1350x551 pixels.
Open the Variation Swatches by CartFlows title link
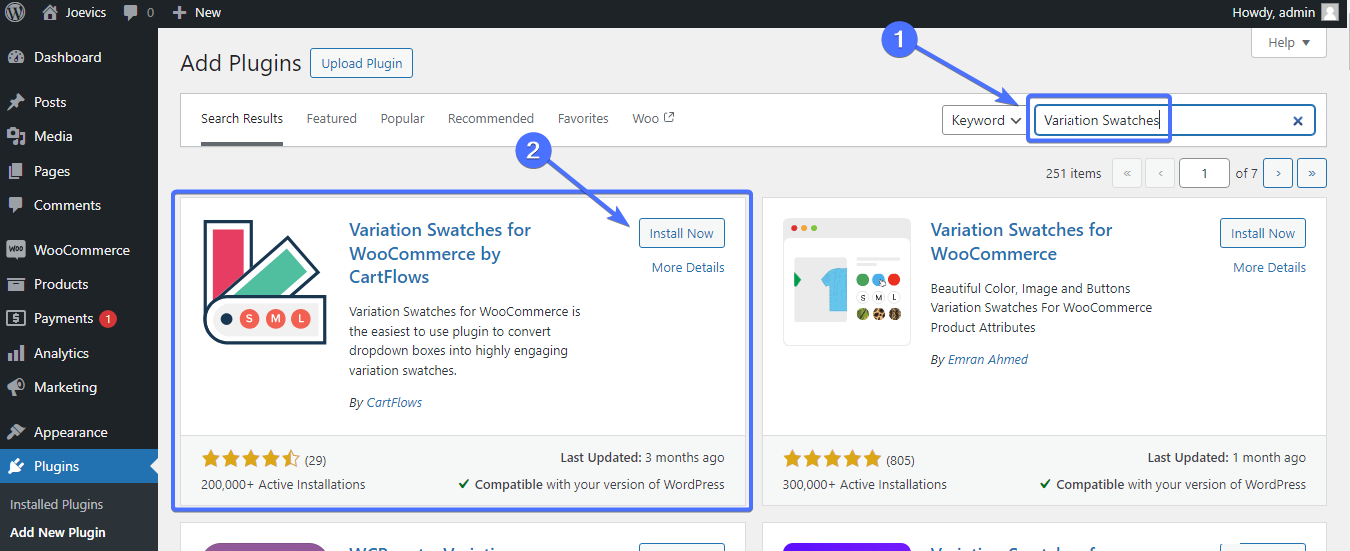[440, 253]
